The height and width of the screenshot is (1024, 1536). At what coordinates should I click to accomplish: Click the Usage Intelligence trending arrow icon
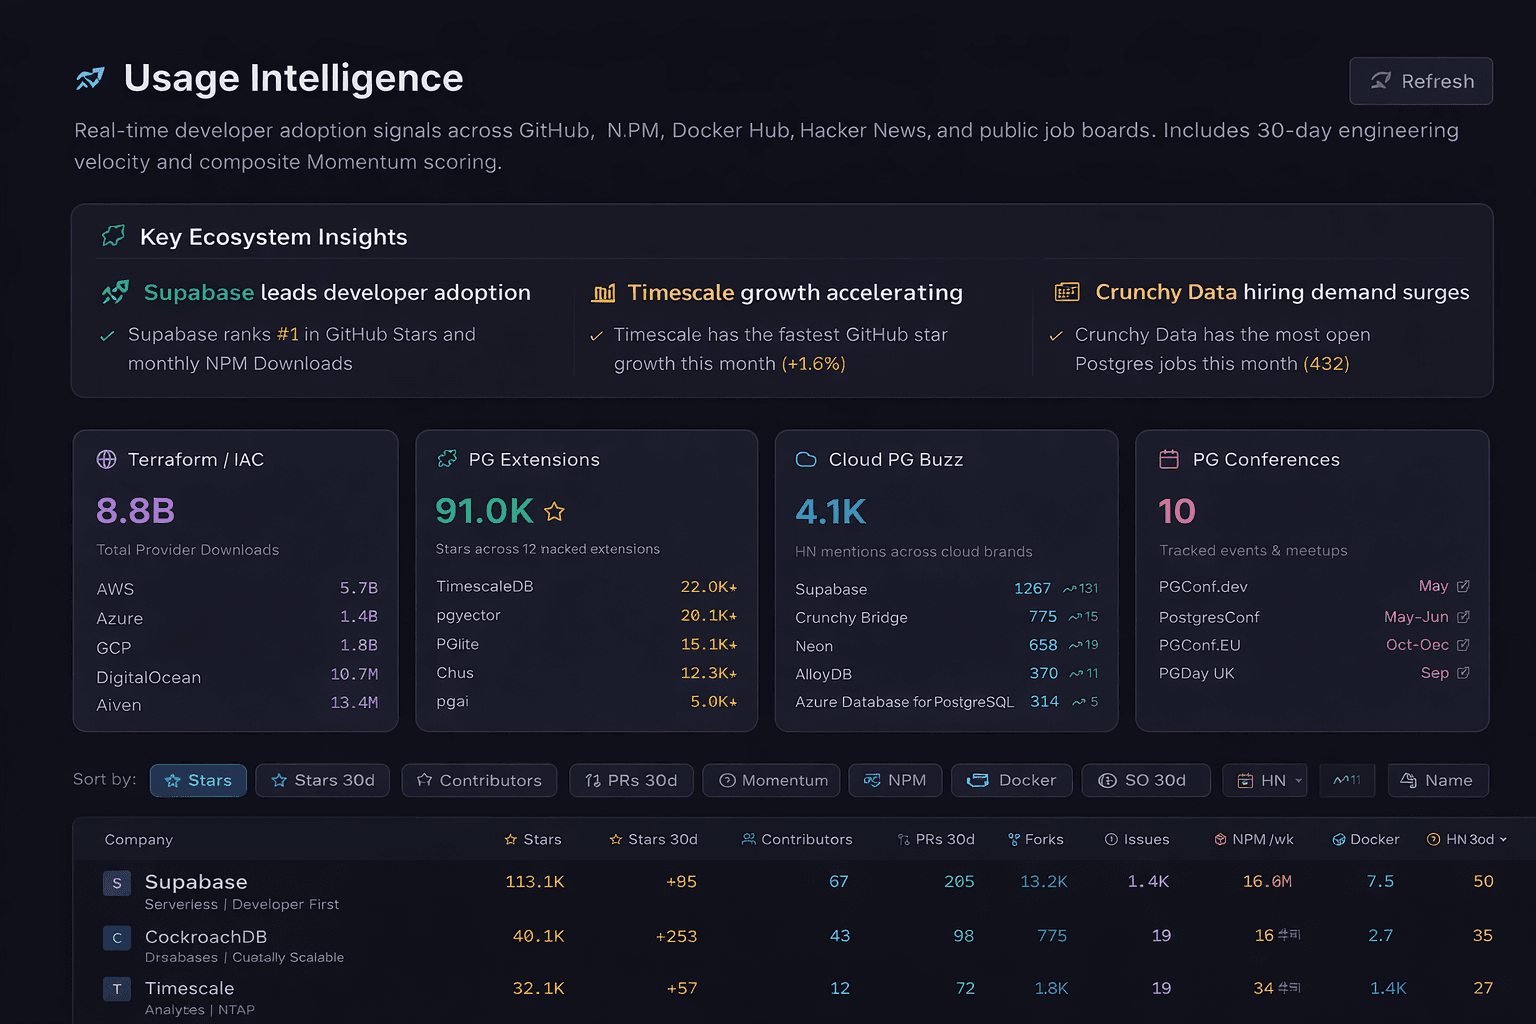coord(90,77)
